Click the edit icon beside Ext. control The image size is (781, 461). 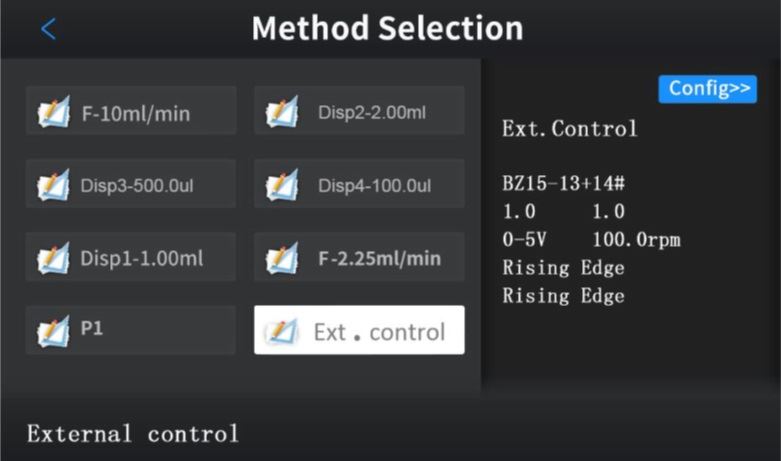282,331
